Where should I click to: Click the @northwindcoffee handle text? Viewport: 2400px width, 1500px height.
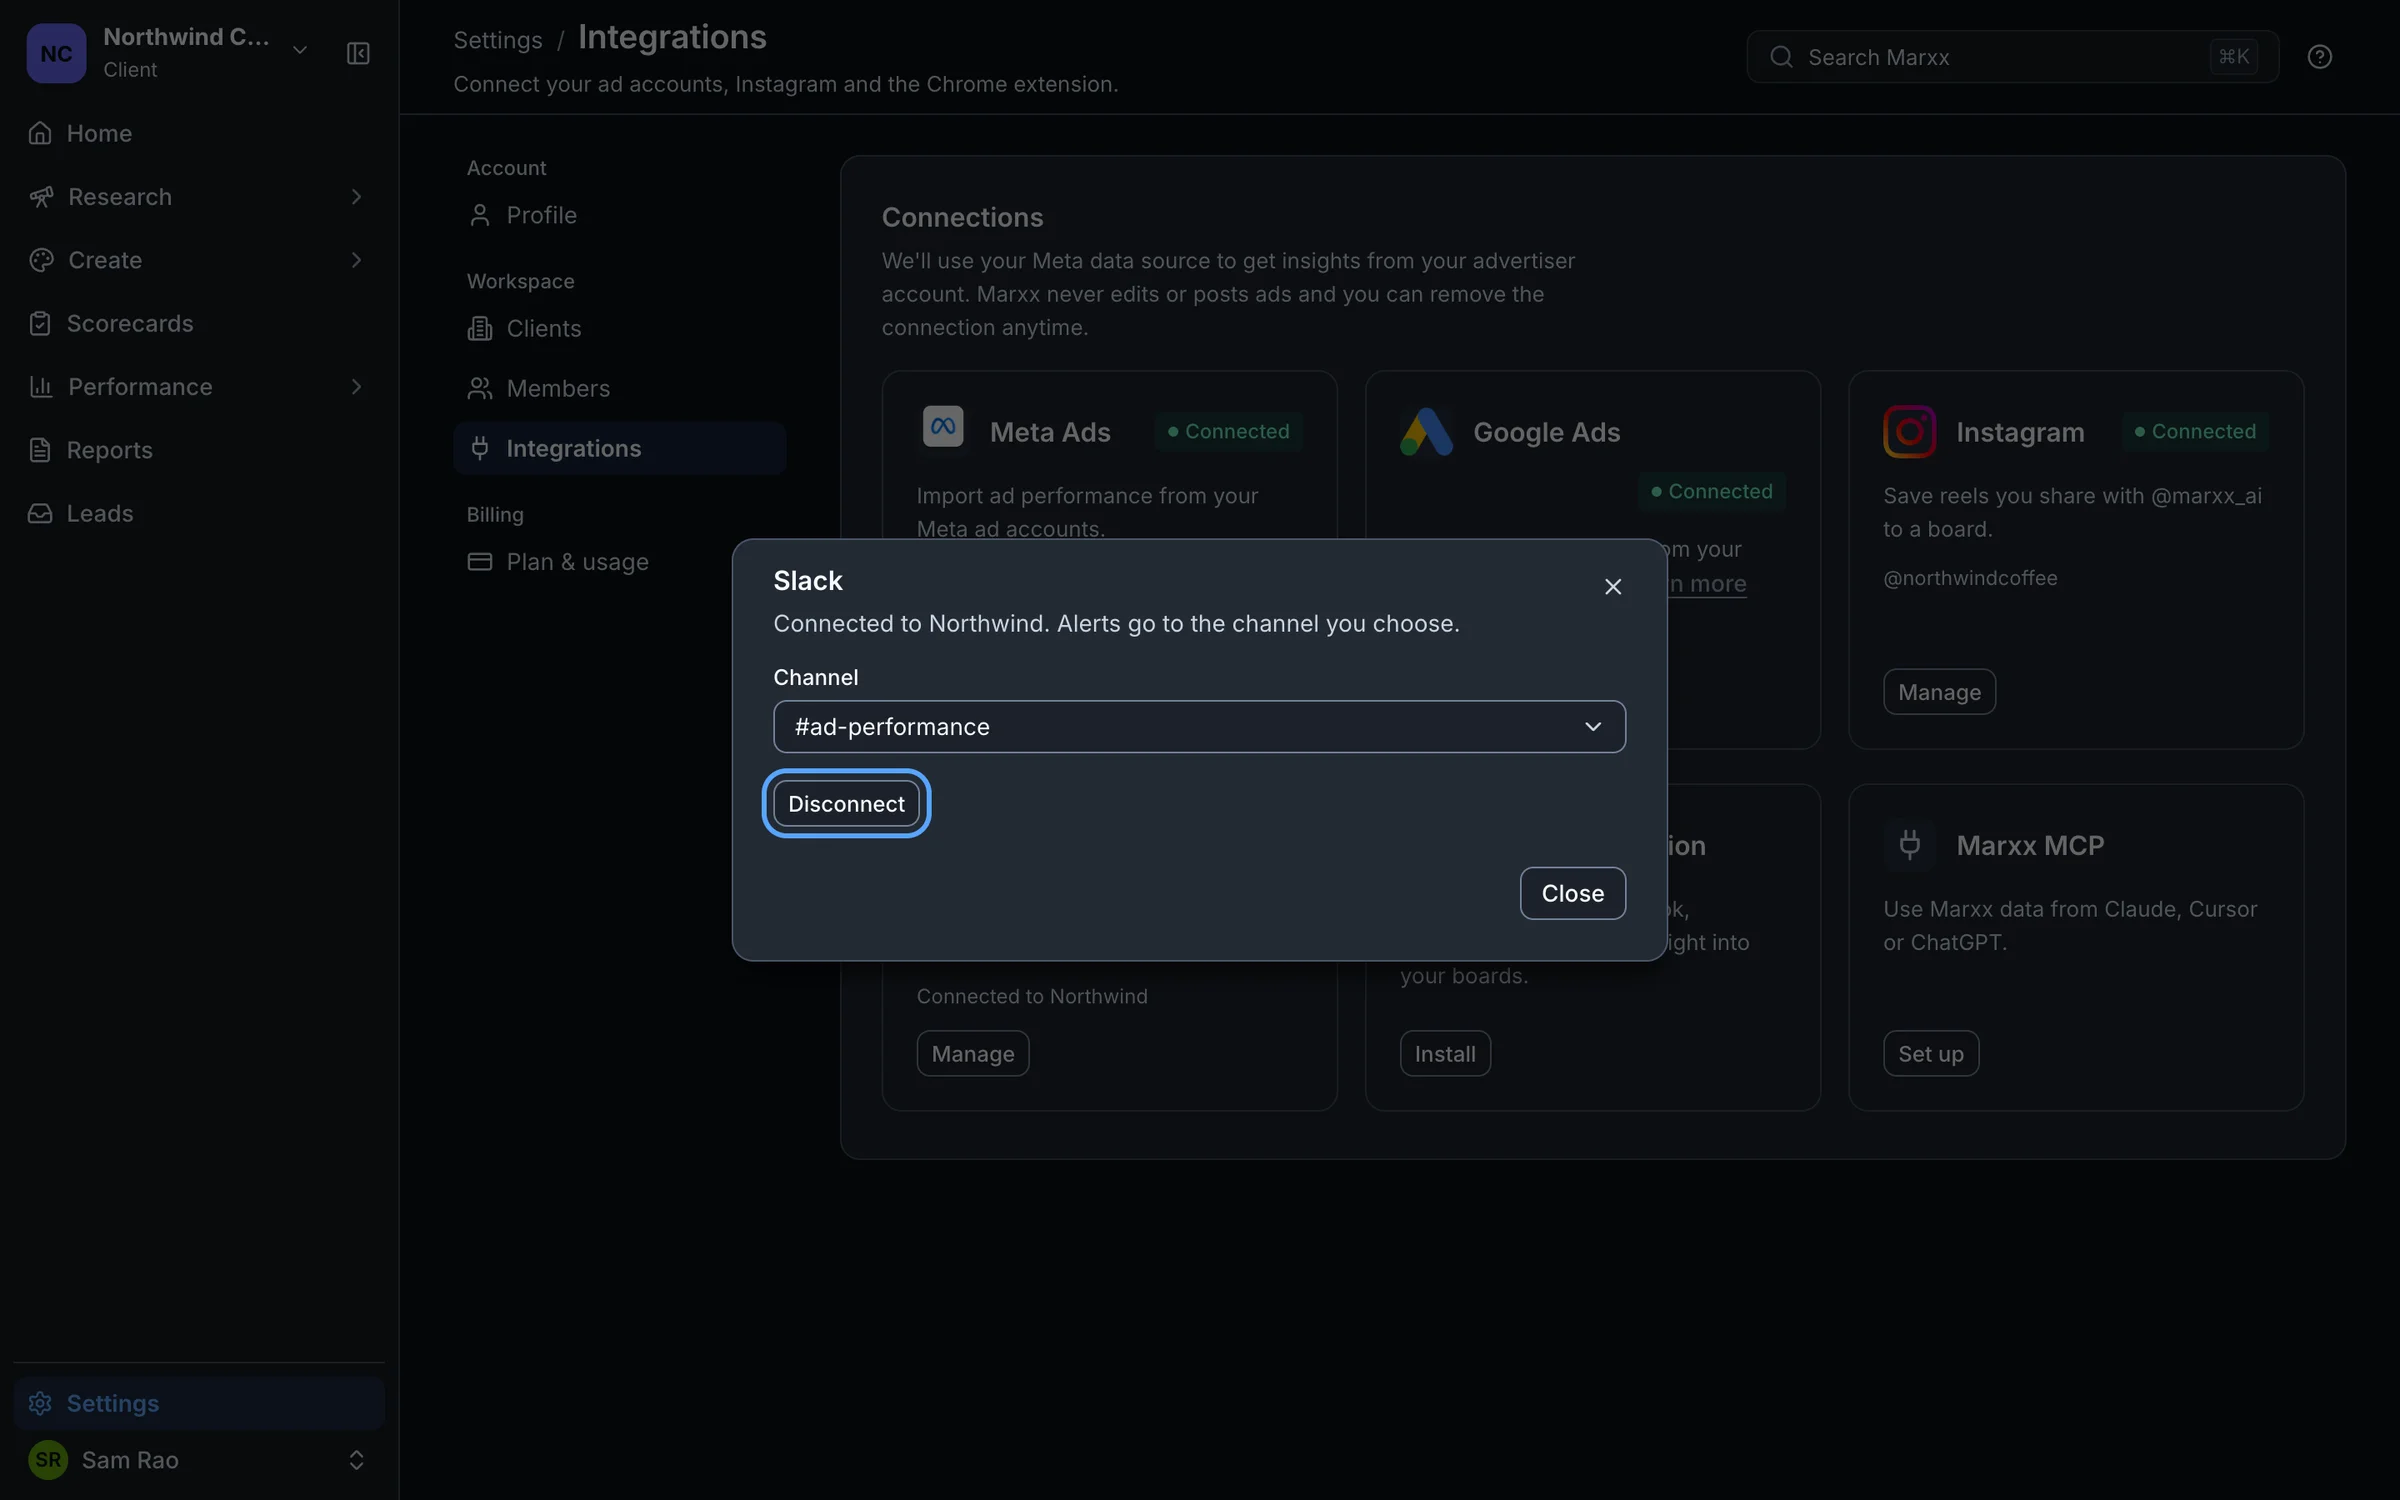(1970, 578)
